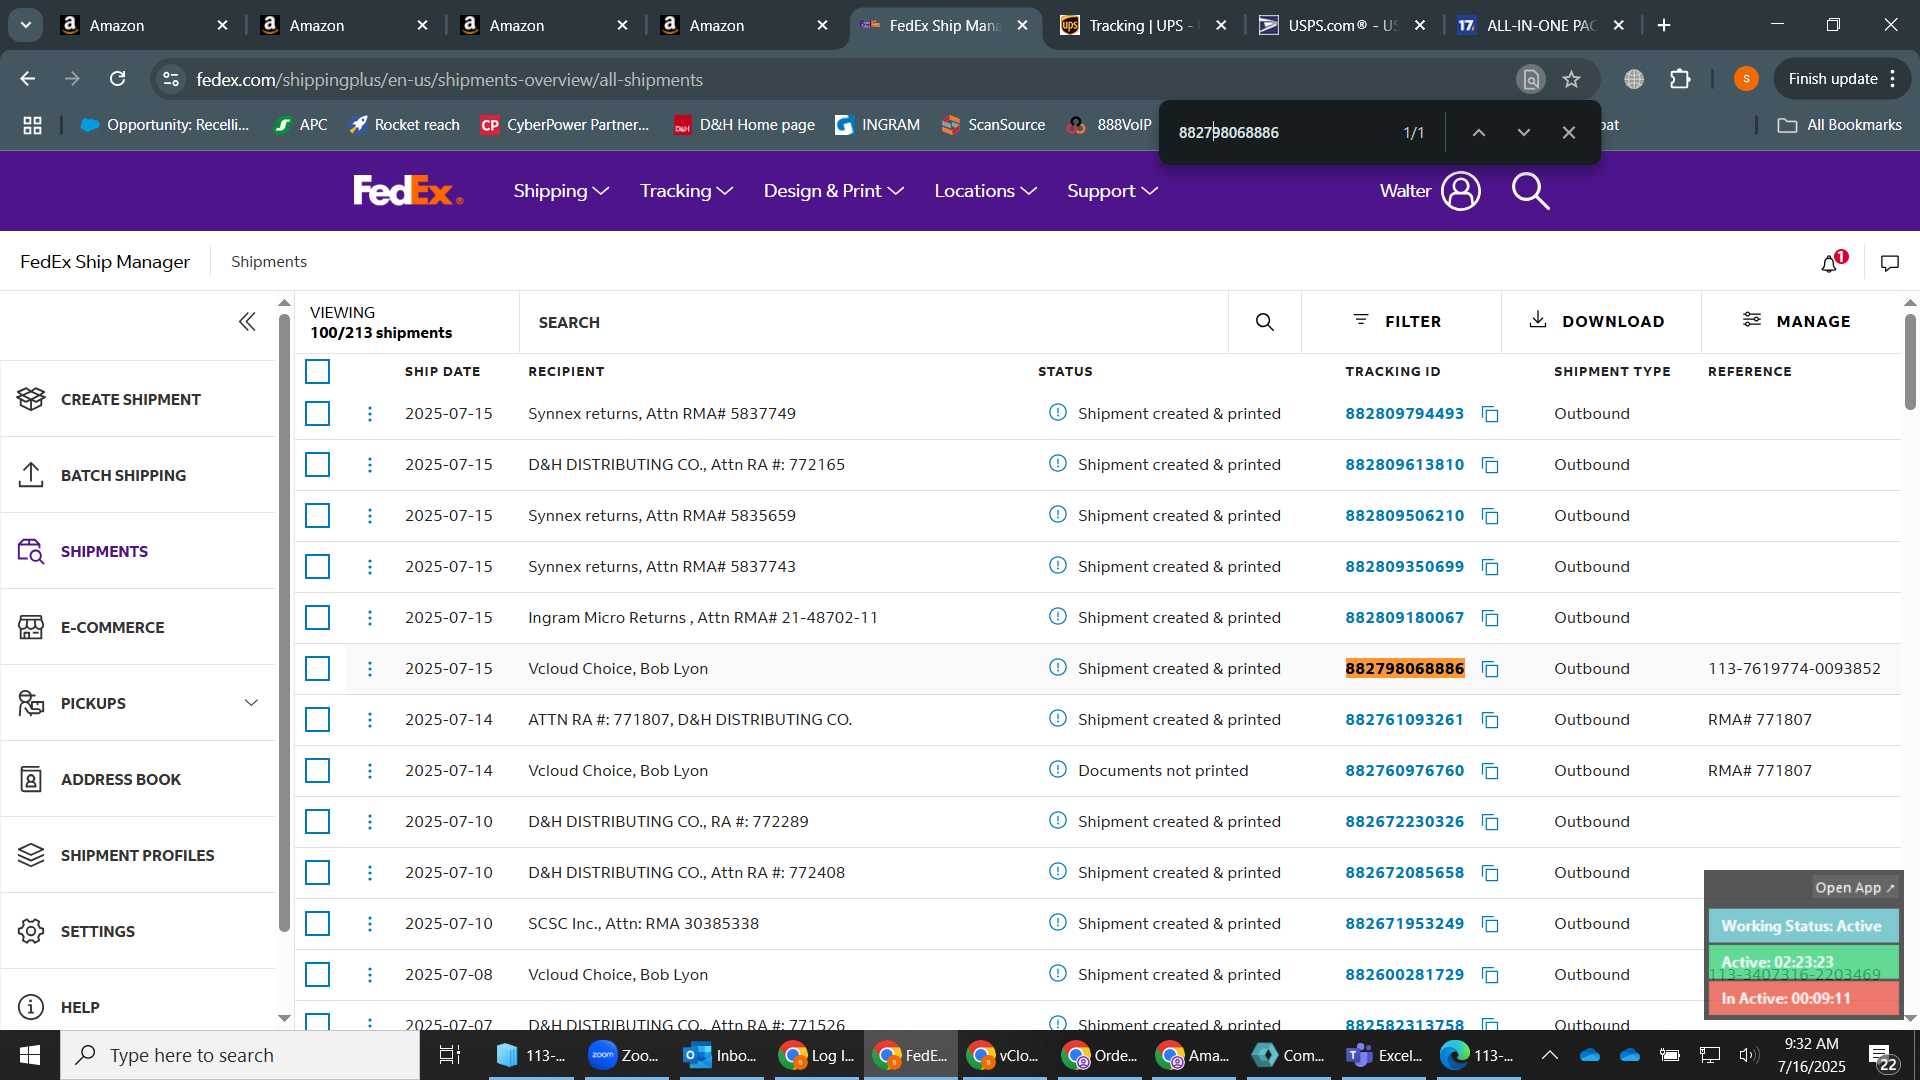1920x1080 pixels.
Task: Click status info icon for Documents not printed
Action: tap(1058, 770)
